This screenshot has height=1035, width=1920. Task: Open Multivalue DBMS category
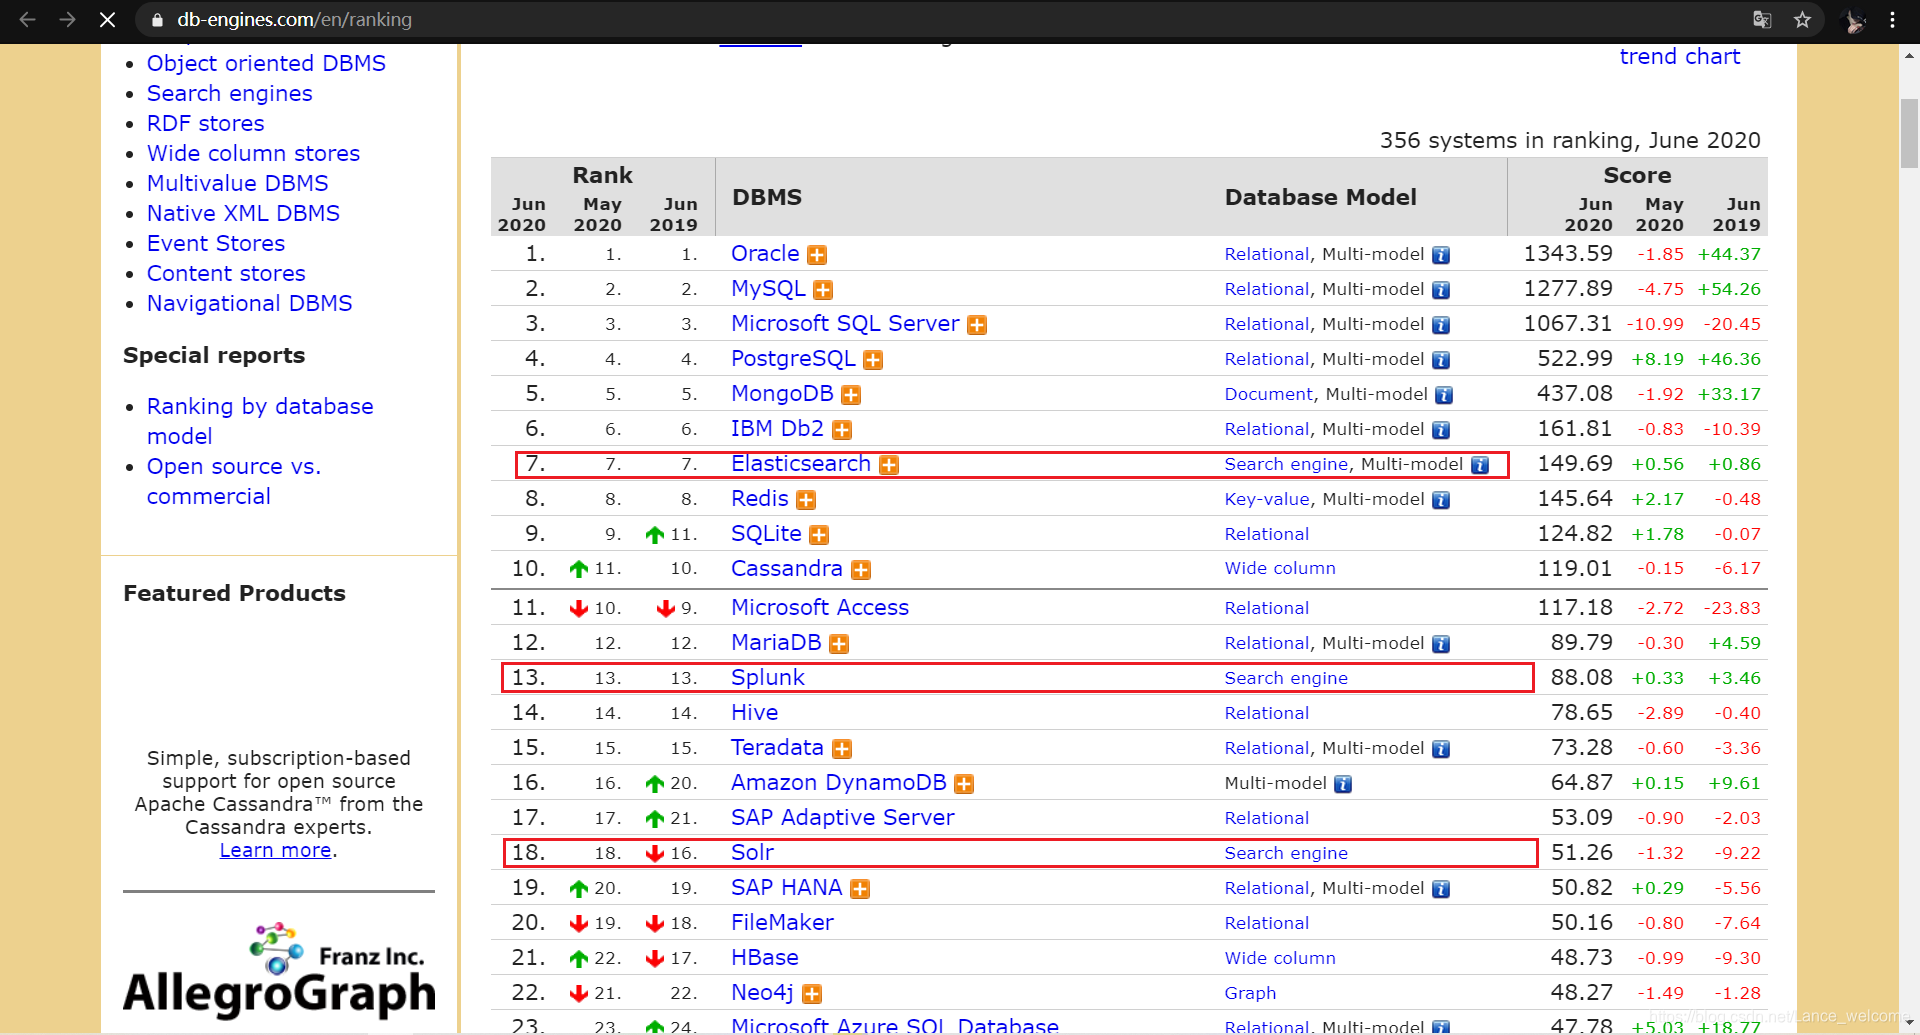238,183
